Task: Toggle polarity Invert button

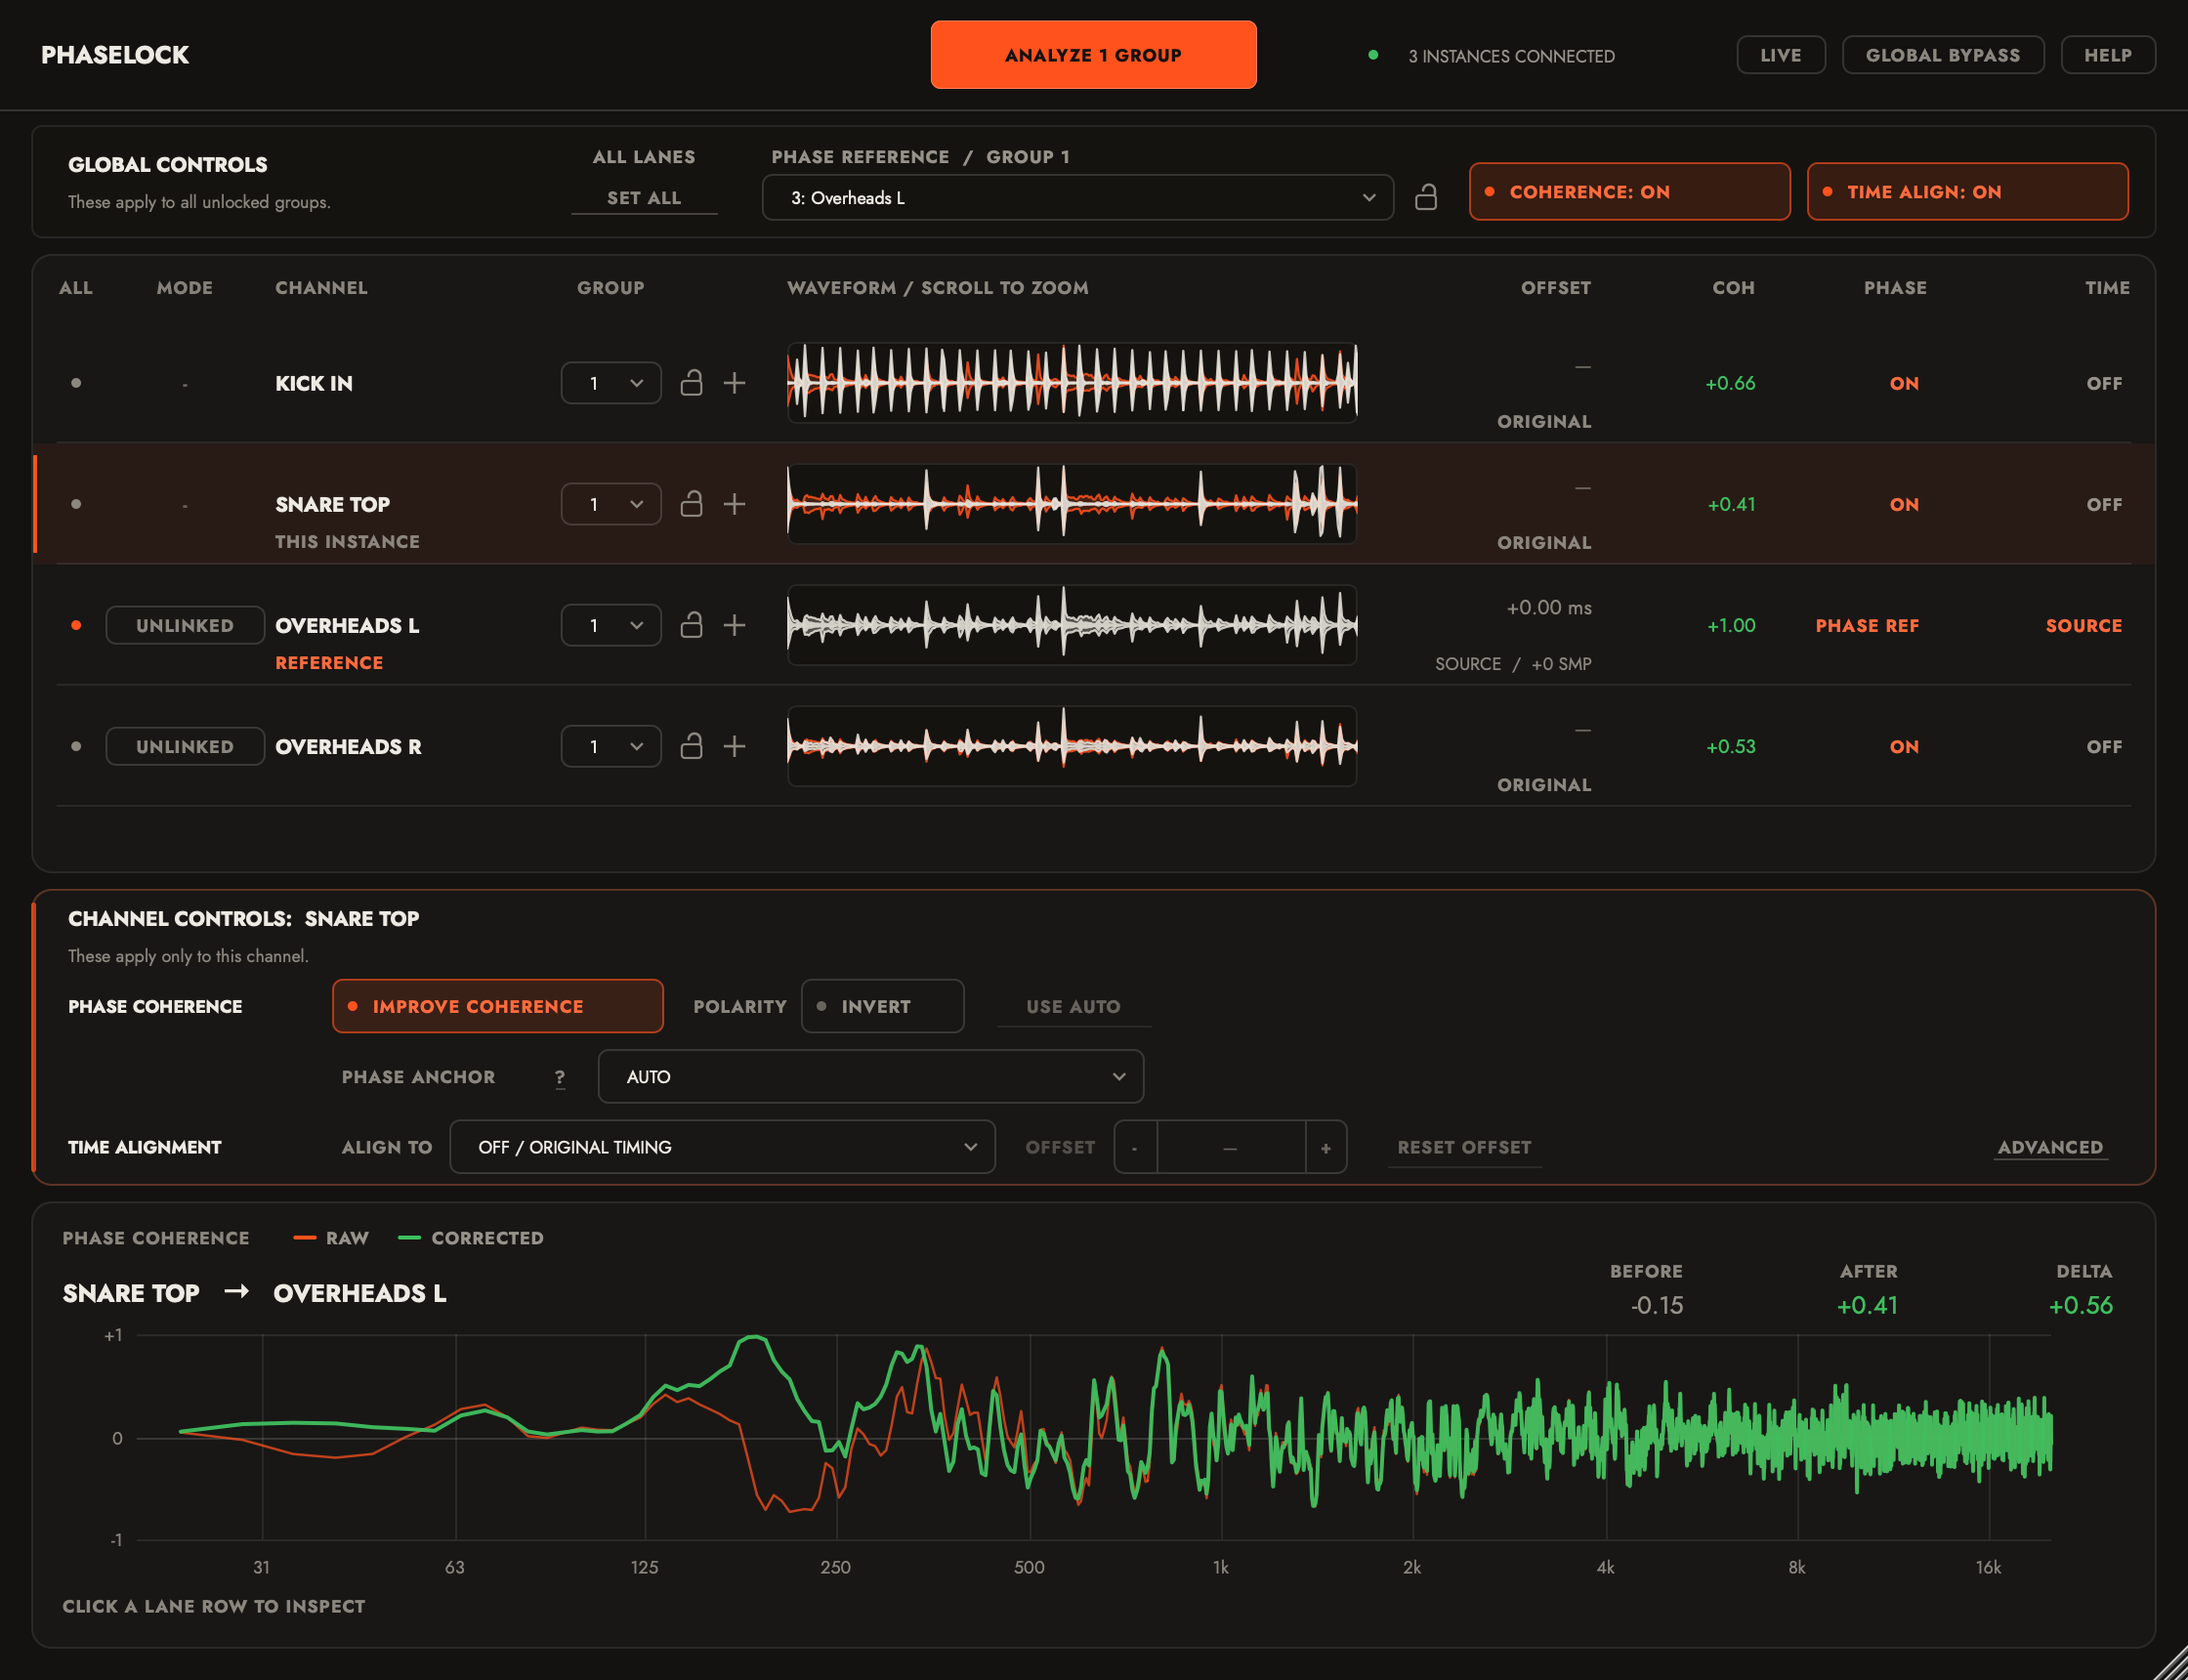Action: (x=882, y=1006)
